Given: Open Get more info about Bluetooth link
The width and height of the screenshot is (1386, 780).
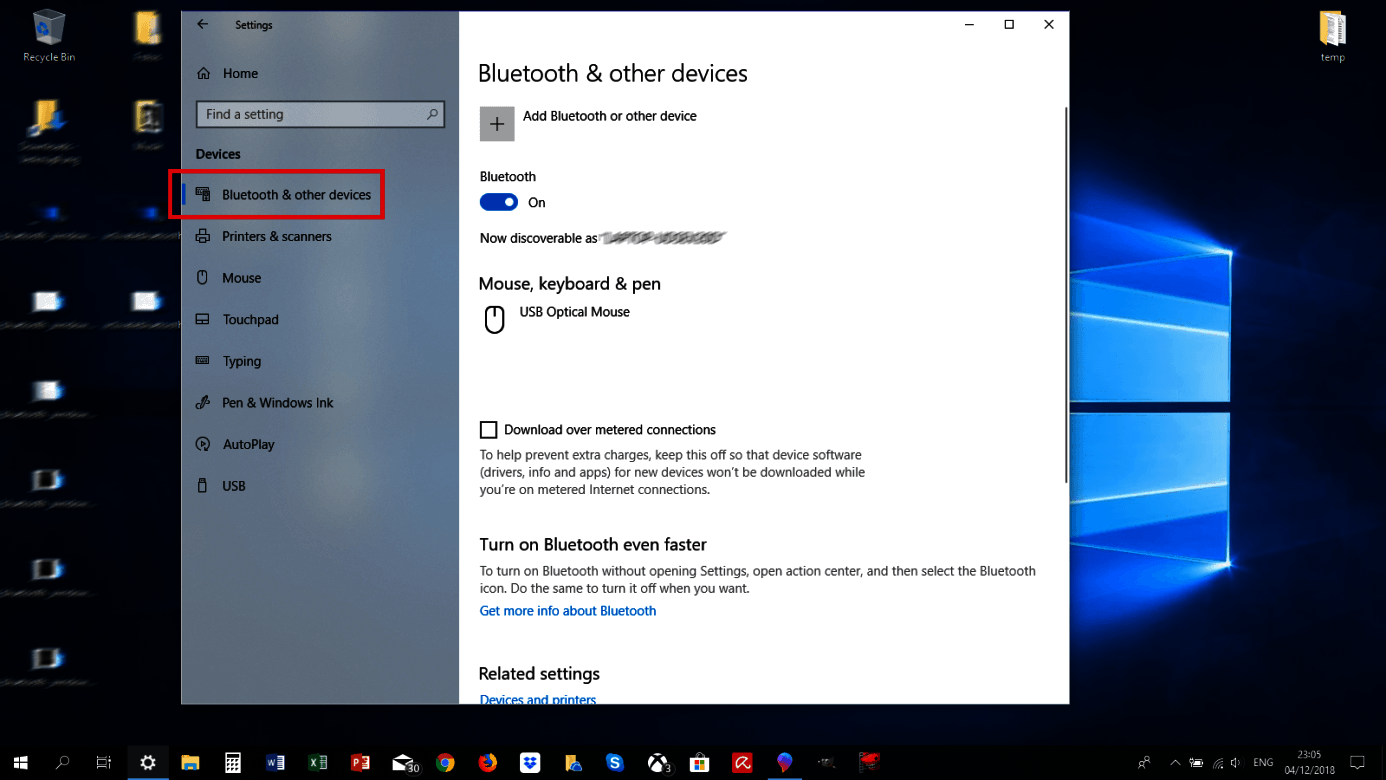Looking at the screenshot, I should (567, 610).
